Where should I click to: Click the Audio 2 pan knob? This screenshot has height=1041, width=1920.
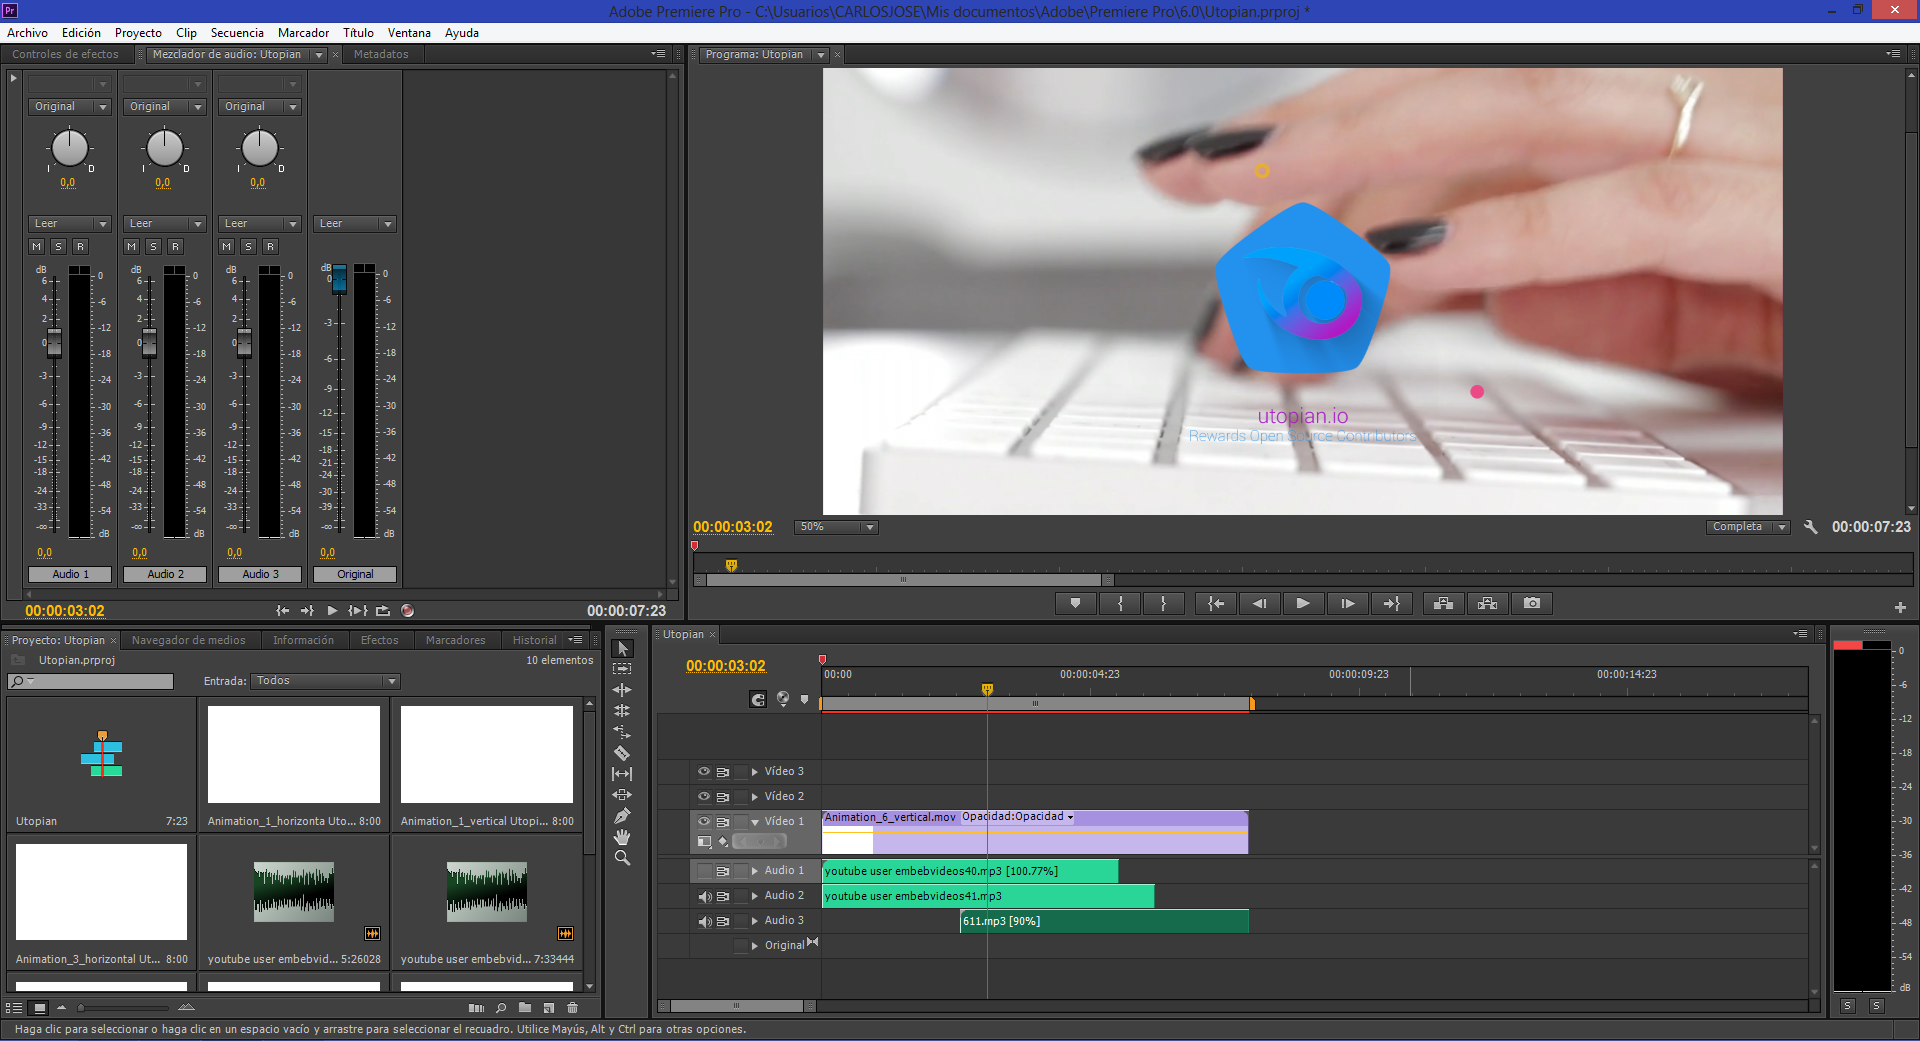pos(165,148)
